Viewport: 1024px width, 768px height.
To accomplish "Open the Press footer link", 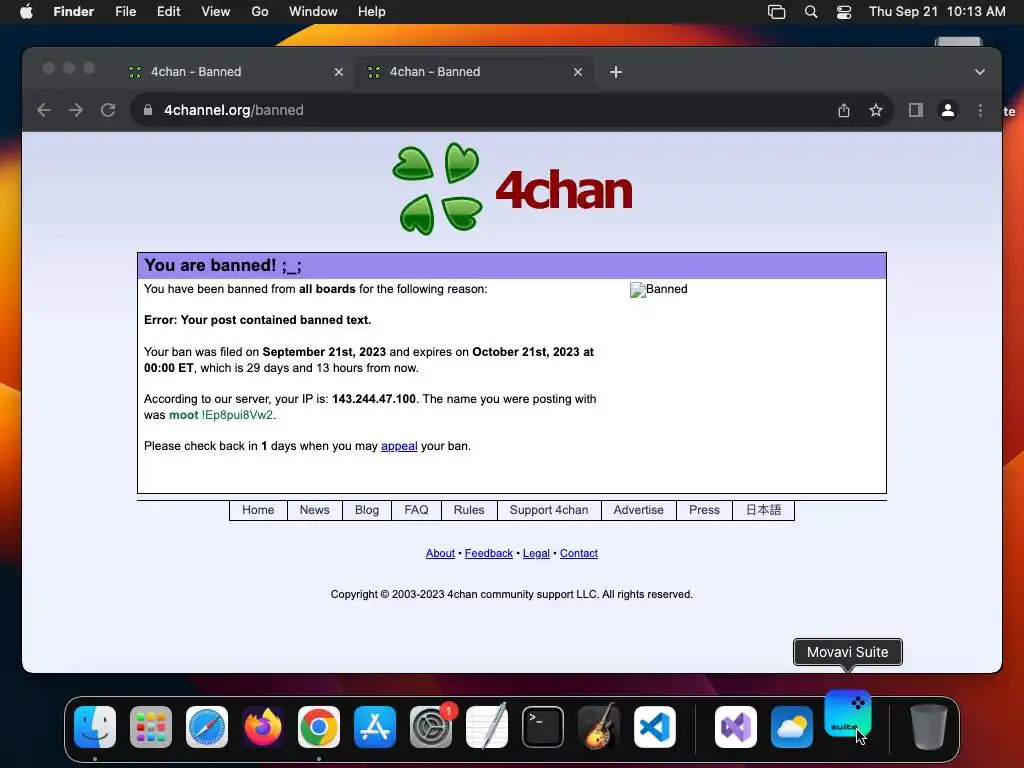I will [704, 510].
